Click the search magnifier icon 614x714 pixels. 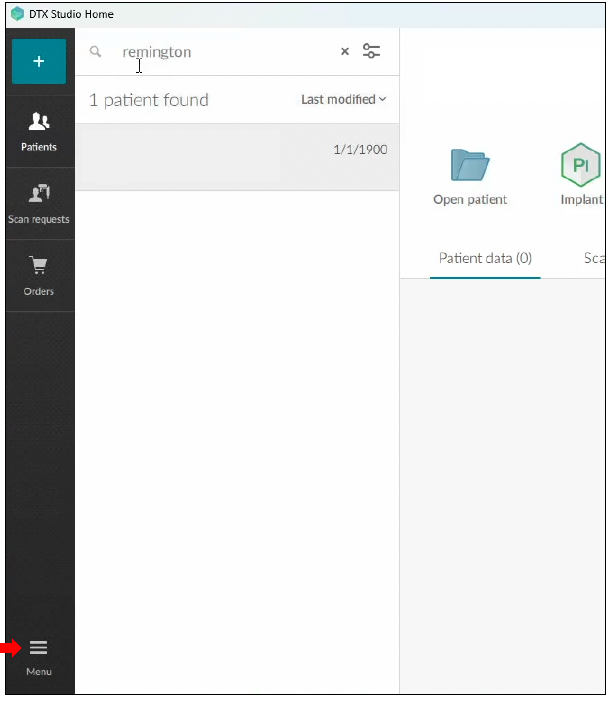[95, 51]
